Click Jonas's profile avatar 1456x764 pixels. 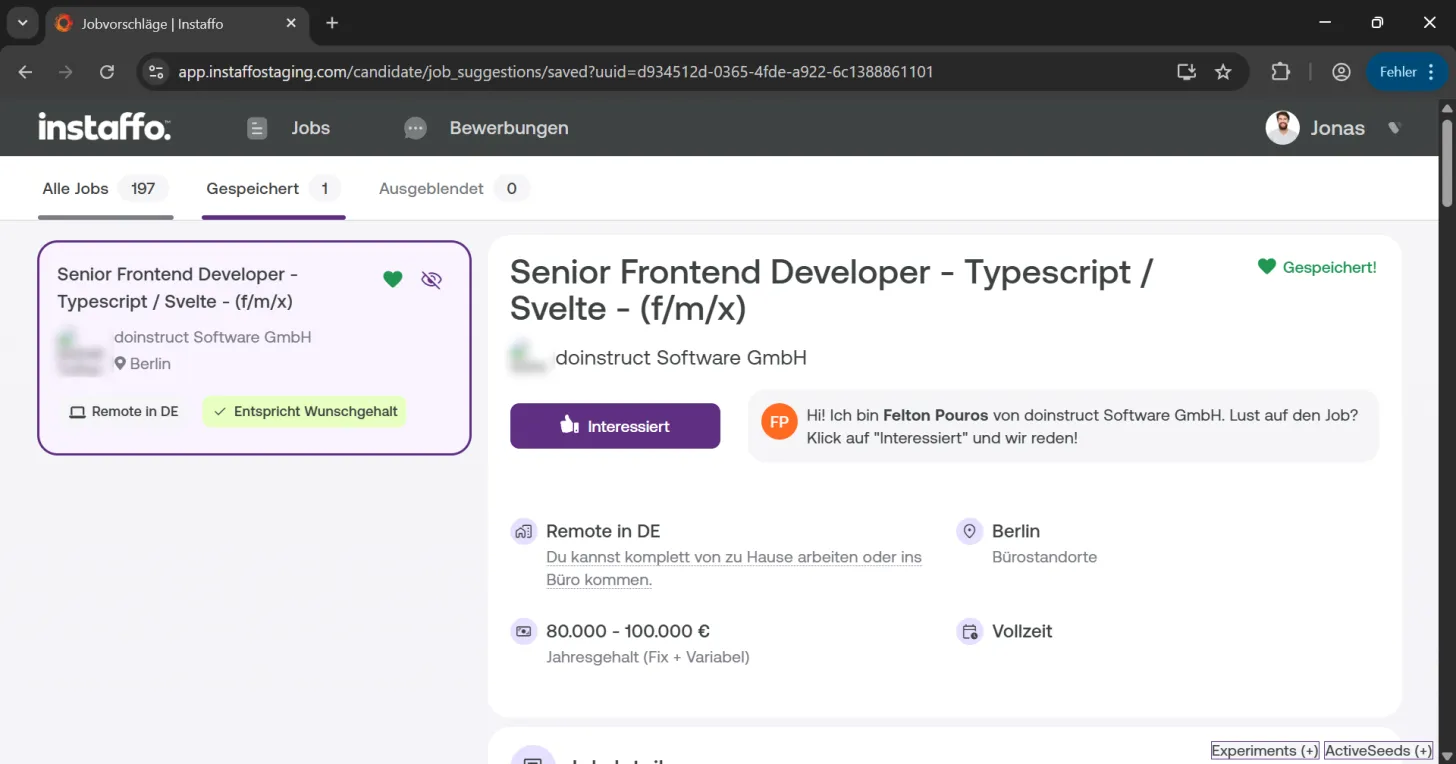[x=1282, y=128]
